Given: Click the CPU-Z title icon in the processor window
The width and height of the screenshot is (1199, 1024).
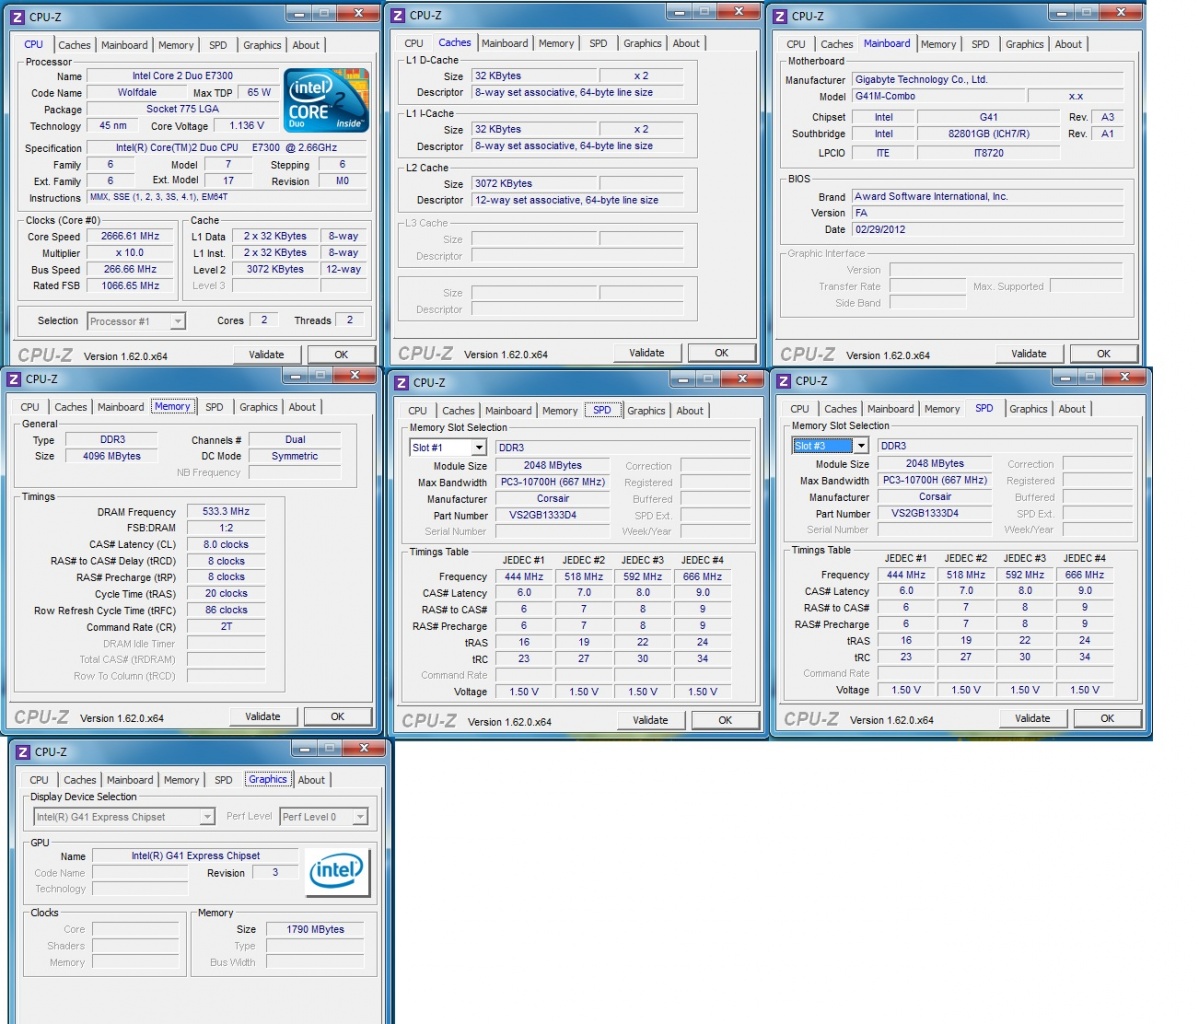Looking at the screenshot, I should click(x=17, y=17).
